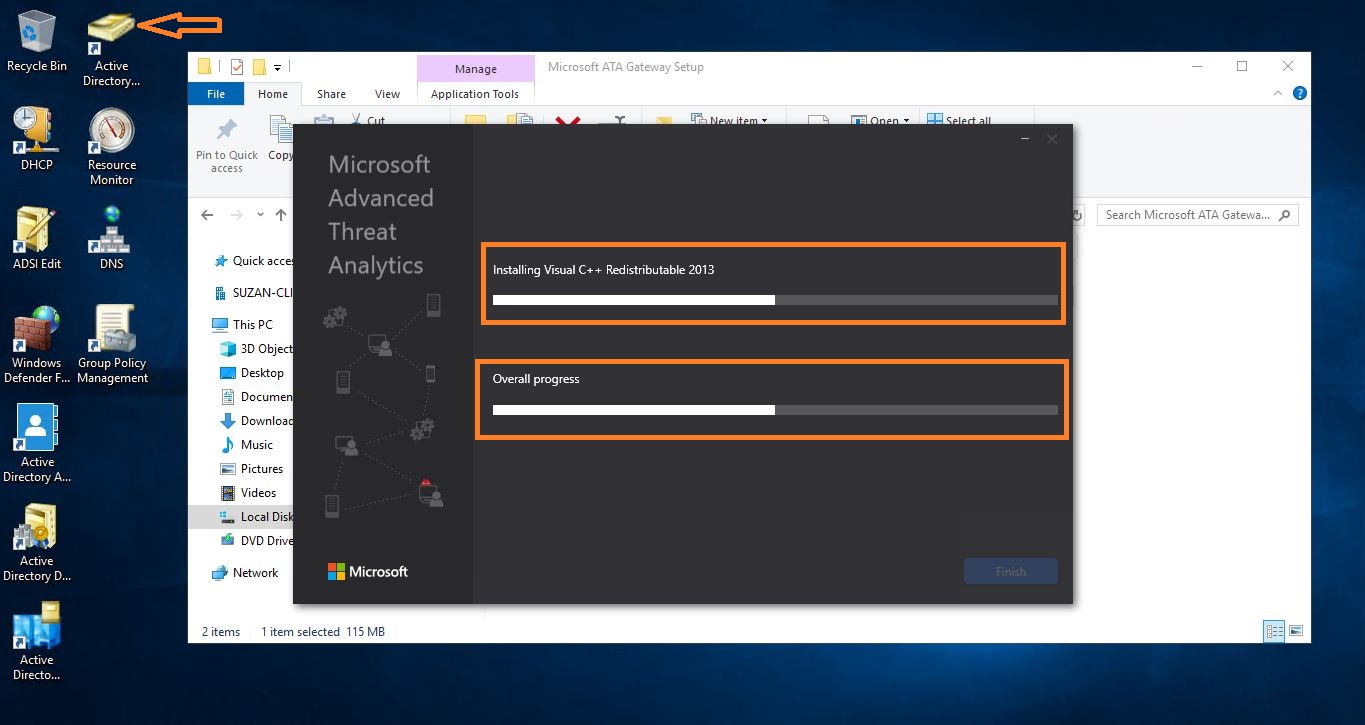Click the search magnifier icon in Explorer
Viewport: 1365px width, 725px height.
(1286, 215)
